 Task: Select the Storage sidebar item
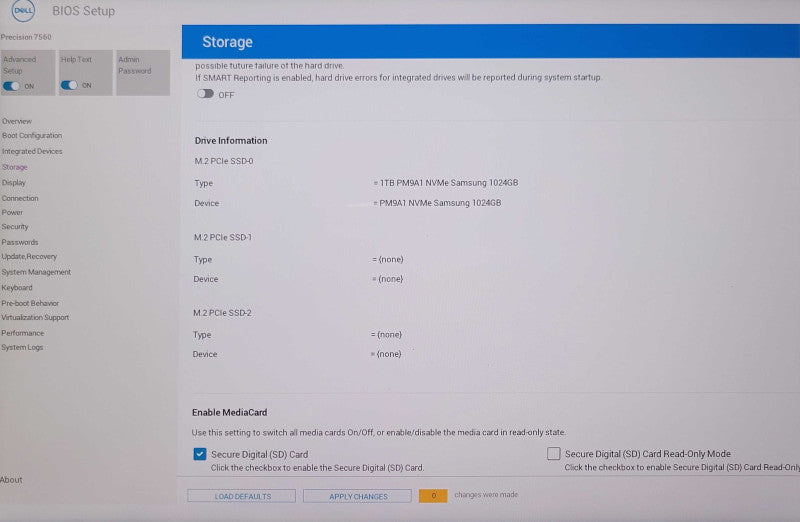pos(14,167)
